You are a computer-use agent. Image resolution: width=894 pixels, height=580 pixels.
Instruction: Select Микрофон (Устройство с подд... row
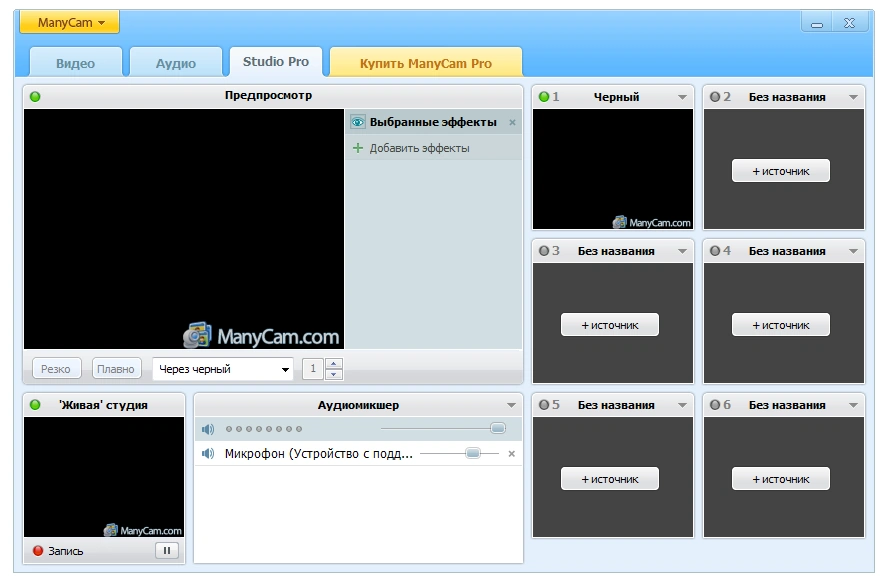(358, 454)
